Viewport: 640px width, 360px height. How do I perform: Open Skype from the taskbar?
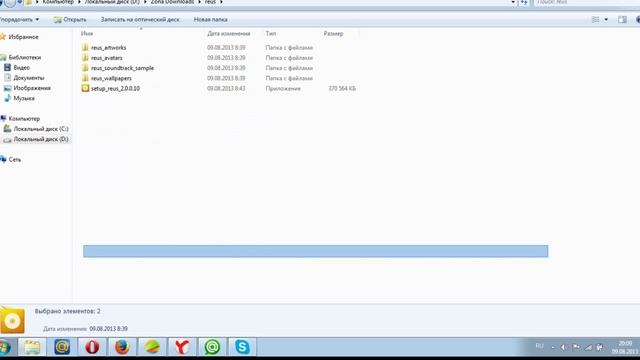pos(242,347)
